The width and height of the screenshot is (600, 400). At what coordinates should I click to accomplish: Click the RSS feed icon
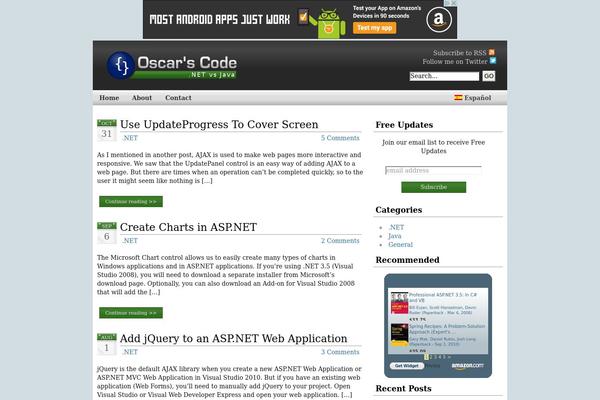(492, 52)
